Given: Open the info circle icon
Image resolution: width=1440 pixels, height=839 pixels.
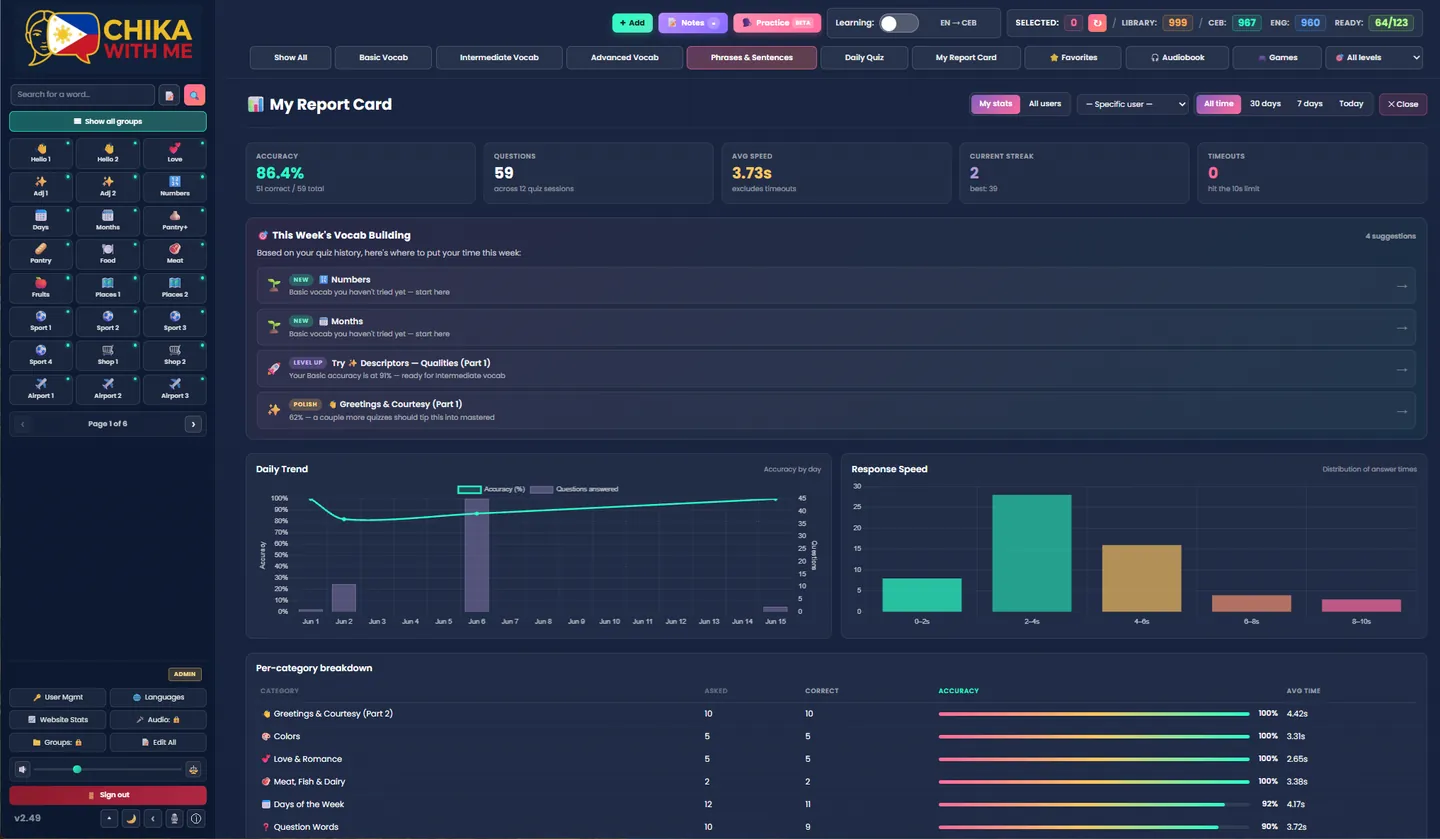Looking at the screenshot, I should point(196,819).
